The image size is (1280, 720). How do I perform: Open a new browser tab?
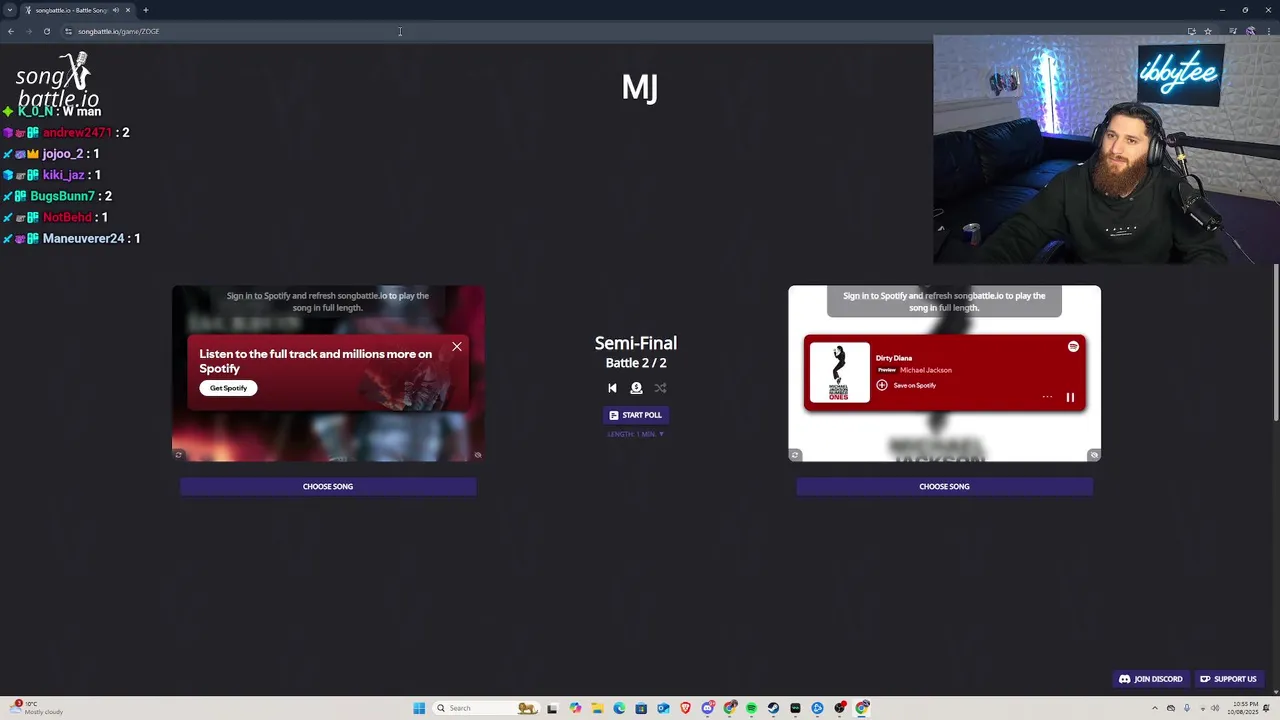click(x=146, y=10)
